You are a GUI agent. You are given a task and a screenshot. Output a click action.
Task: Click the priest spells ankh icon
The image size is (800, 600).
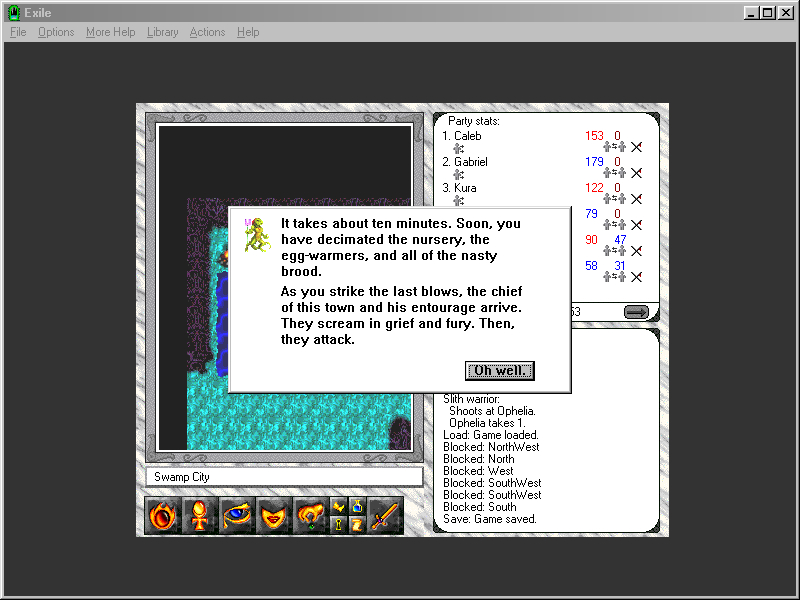pos(200,516)
